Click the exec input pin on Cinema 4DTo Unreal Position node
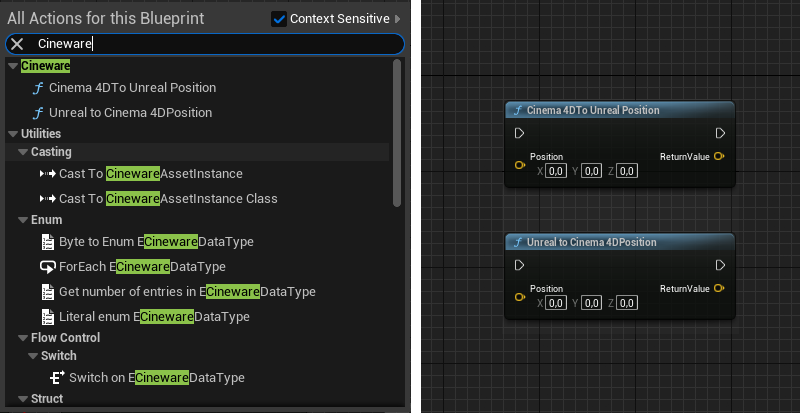Viewport: 800px width, 413px height. pyautogui.click(x=519, y=133)
